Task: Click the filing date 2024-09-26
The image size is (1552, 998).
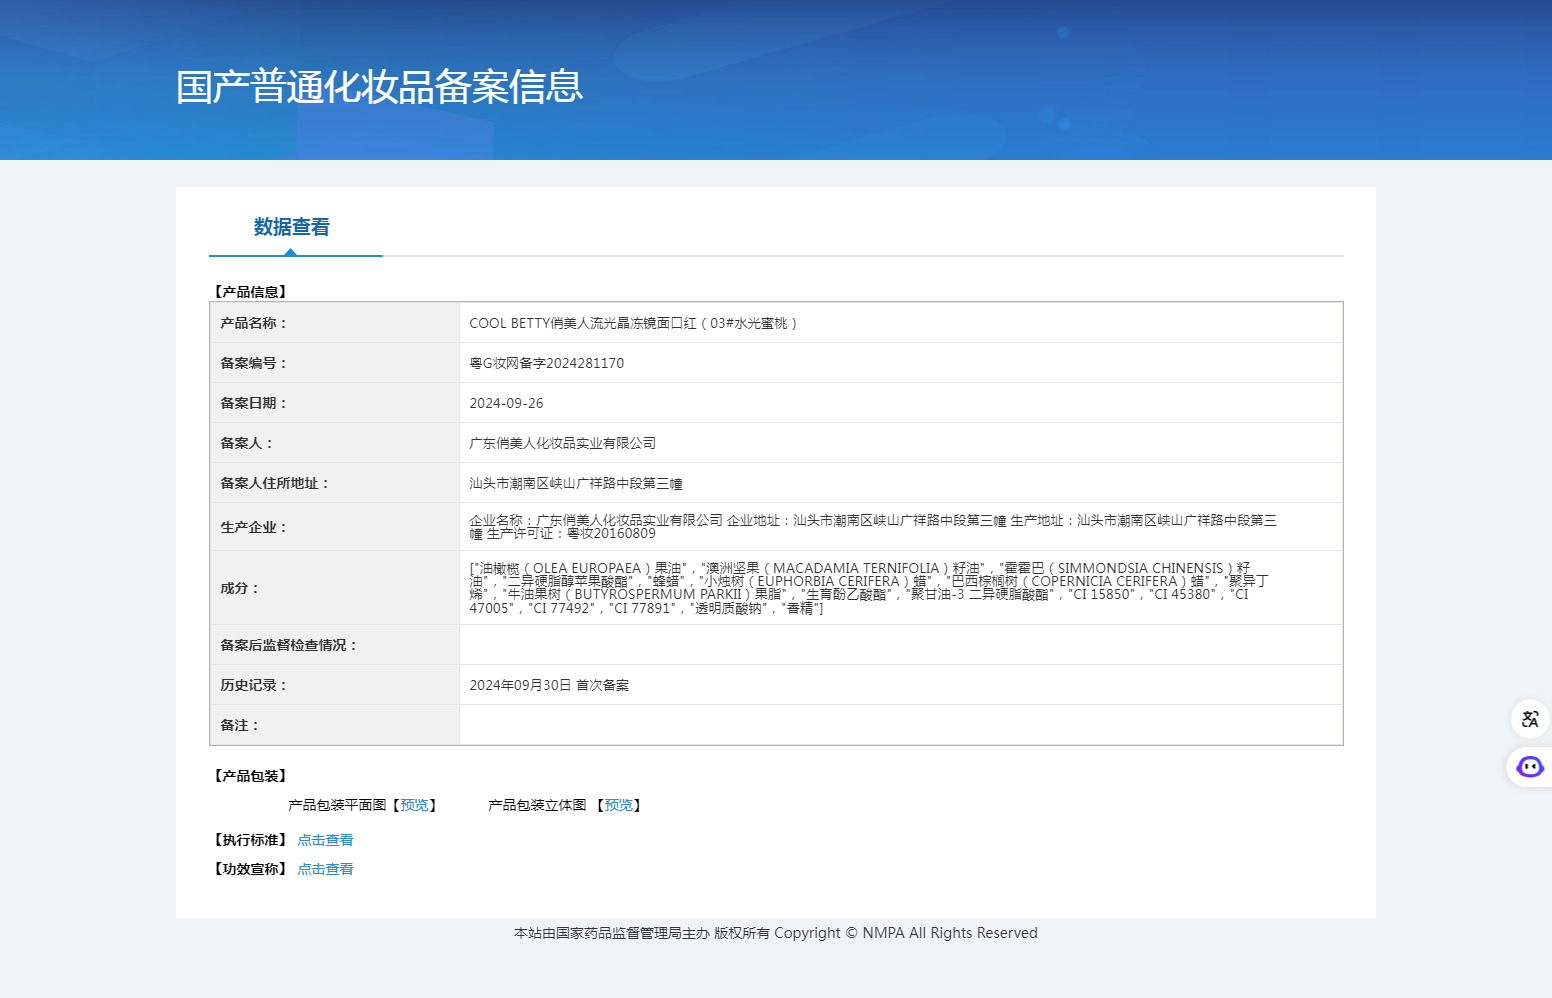Action: [506, 403]
